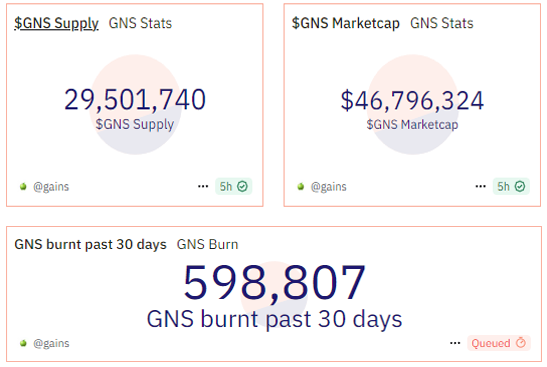Click the check-circle icon on $GNS Marketcap card

click(x=520, y=187)
